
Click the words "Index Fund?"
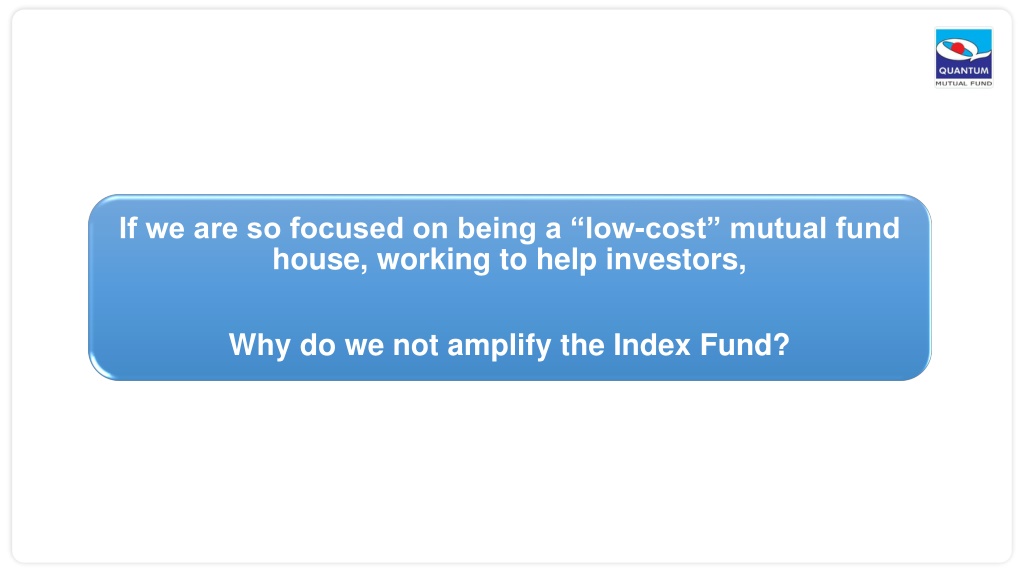pyautogui.click(x=701, y=345)
